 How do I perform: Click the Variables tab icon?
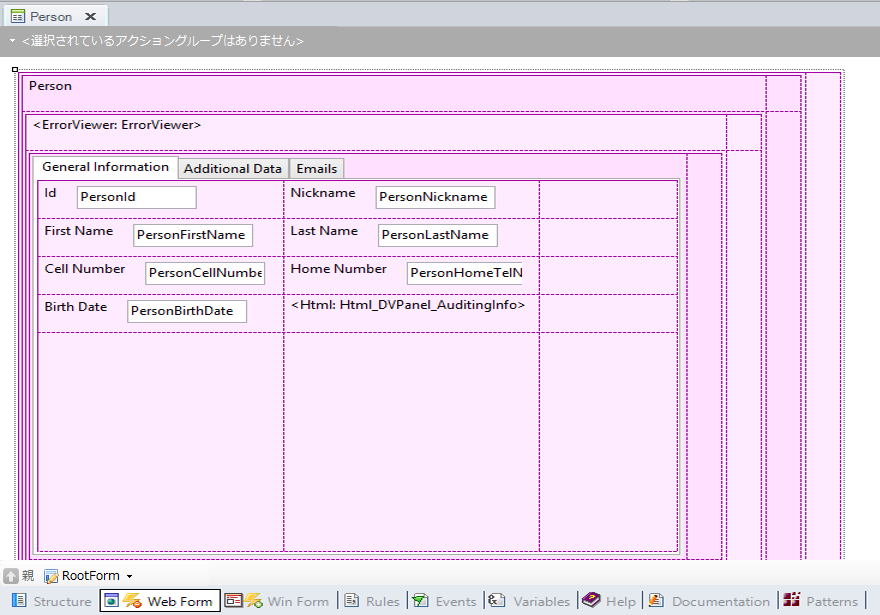(498, 601)
